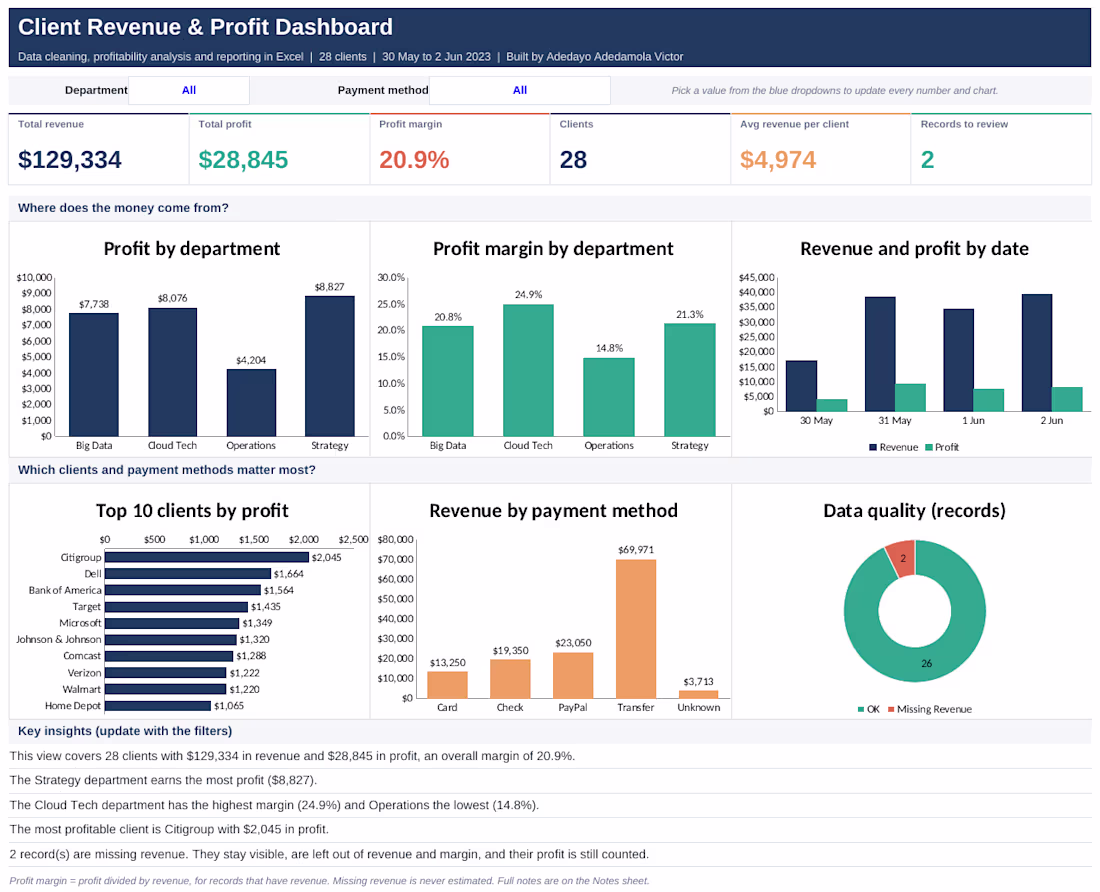Click the Top 10 clients by profit title
Screen dimensions: 1100x892
point(192,511)
